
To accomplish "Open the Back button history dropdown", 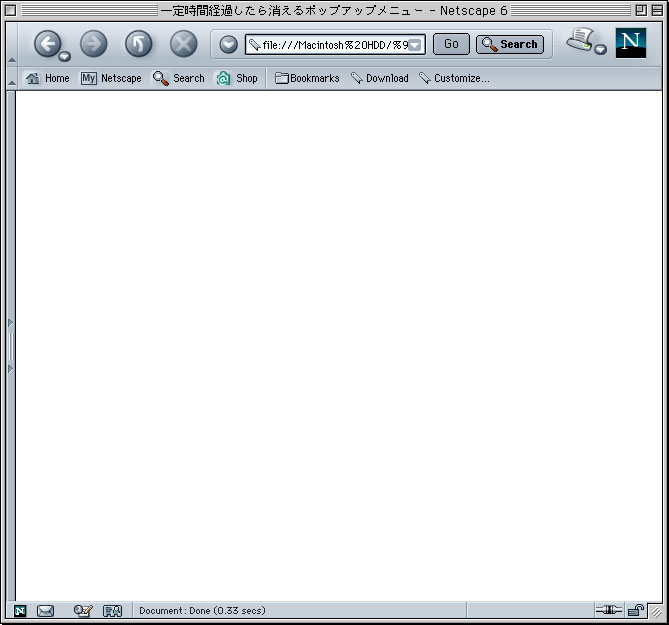I will pyautogui.click(x=64, y=56).
